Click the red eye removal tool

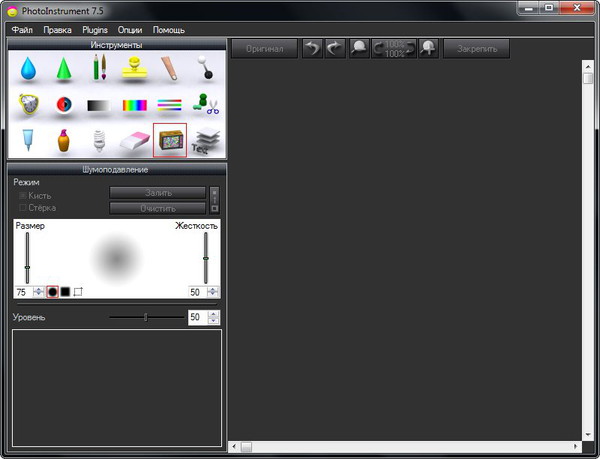(63, 105)
